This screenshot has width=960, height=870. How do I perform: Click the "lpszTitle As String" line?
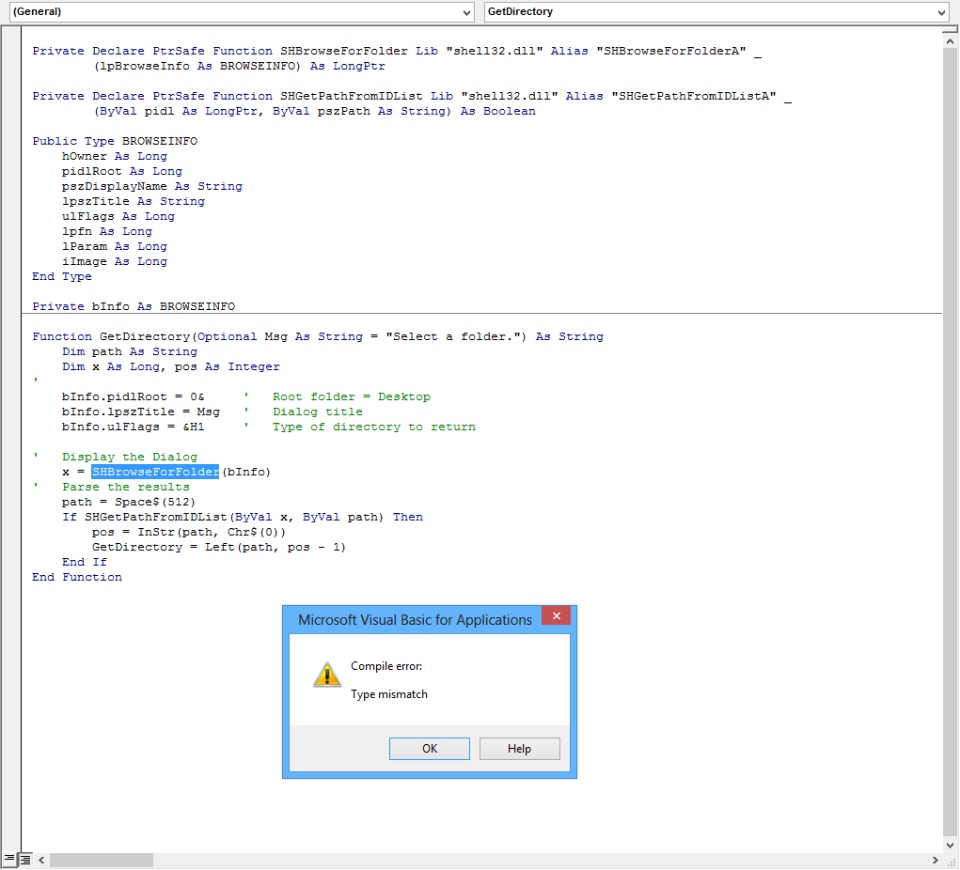coord(133,201)
